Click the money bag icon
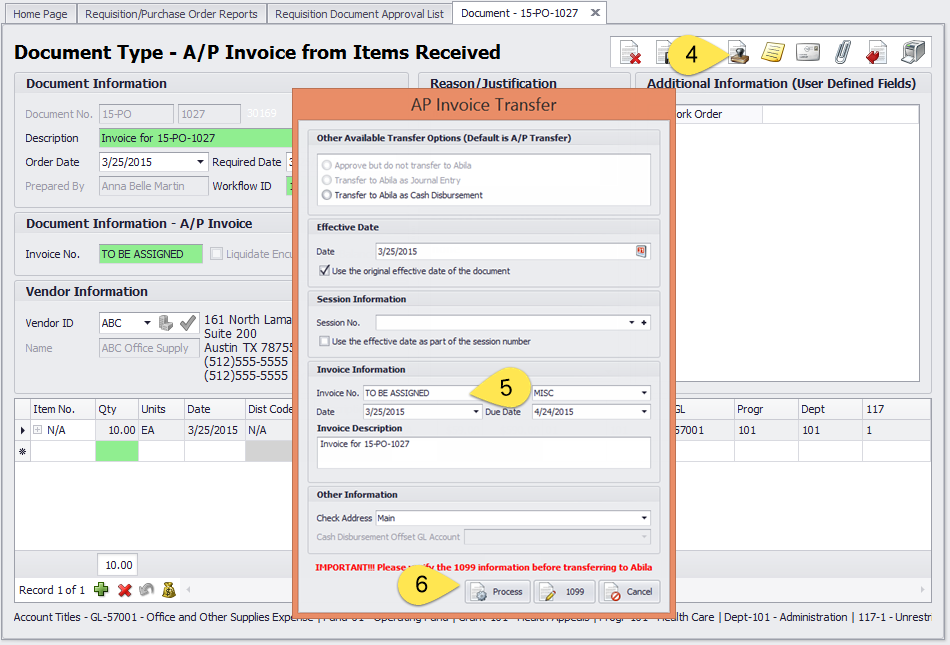Screen dimensions: 950x645 [x=169, y=590]
